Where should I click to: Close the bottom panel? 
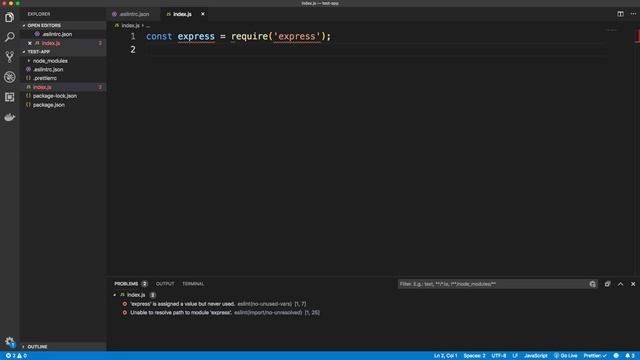[x=633, y=284]
